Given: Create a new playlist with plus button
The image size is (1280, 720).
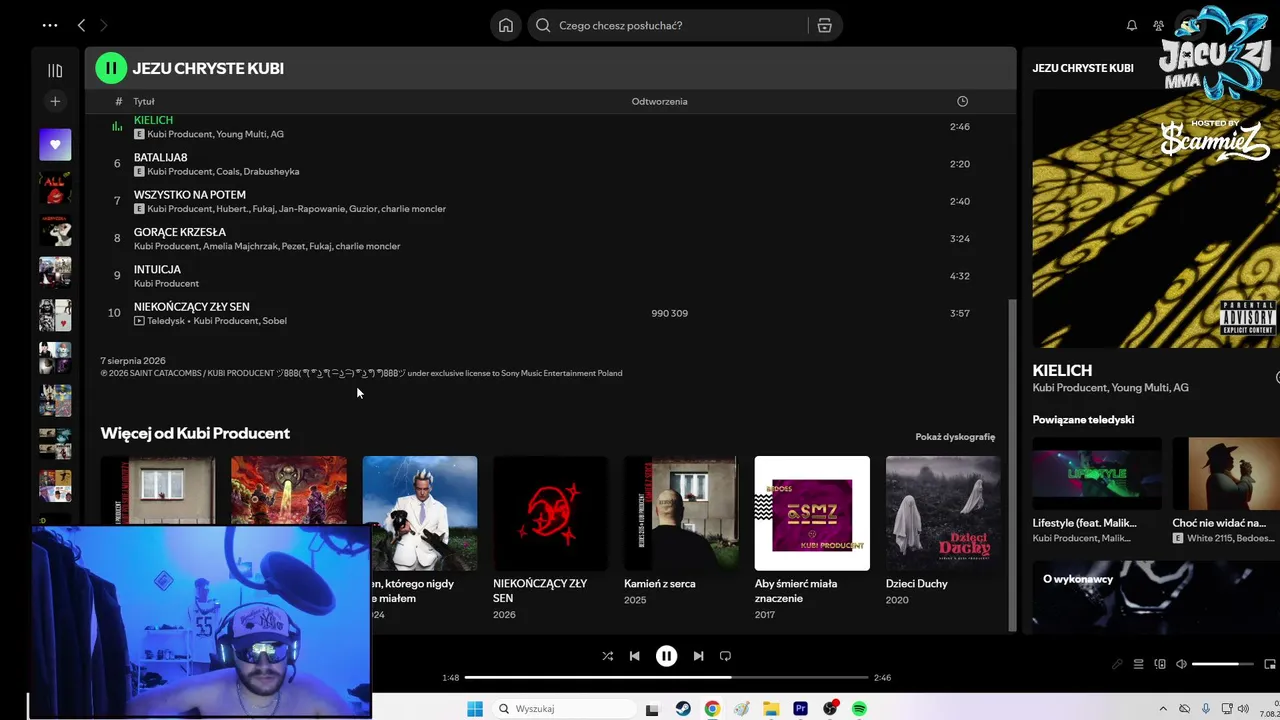Looking at the screenshot, I should point(55,101).
